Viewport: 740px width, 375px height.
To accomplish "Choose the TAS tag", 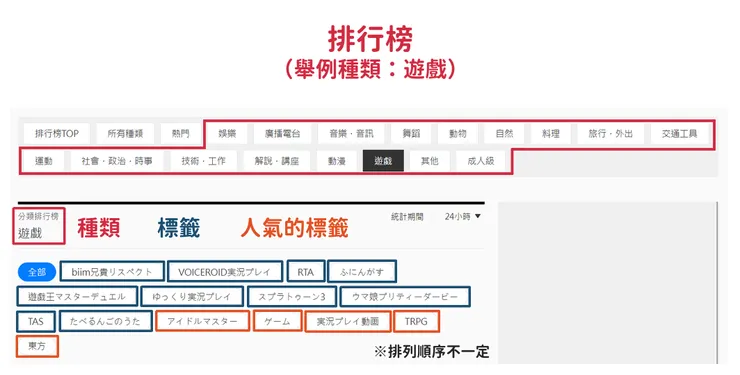I will point(36,322).
